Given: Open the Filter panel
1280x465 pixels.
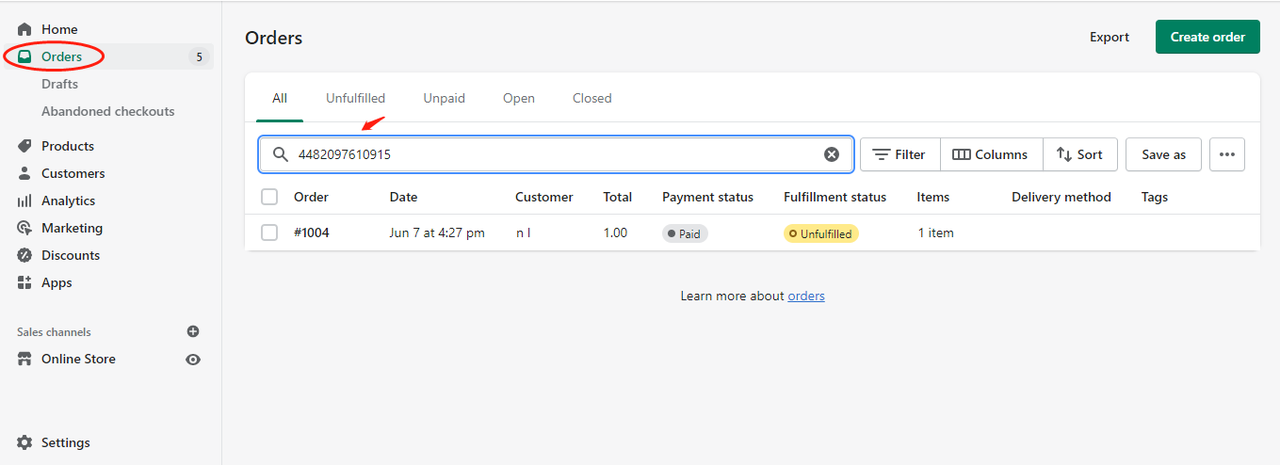Looking at the screenshot, I should (900, 155).
